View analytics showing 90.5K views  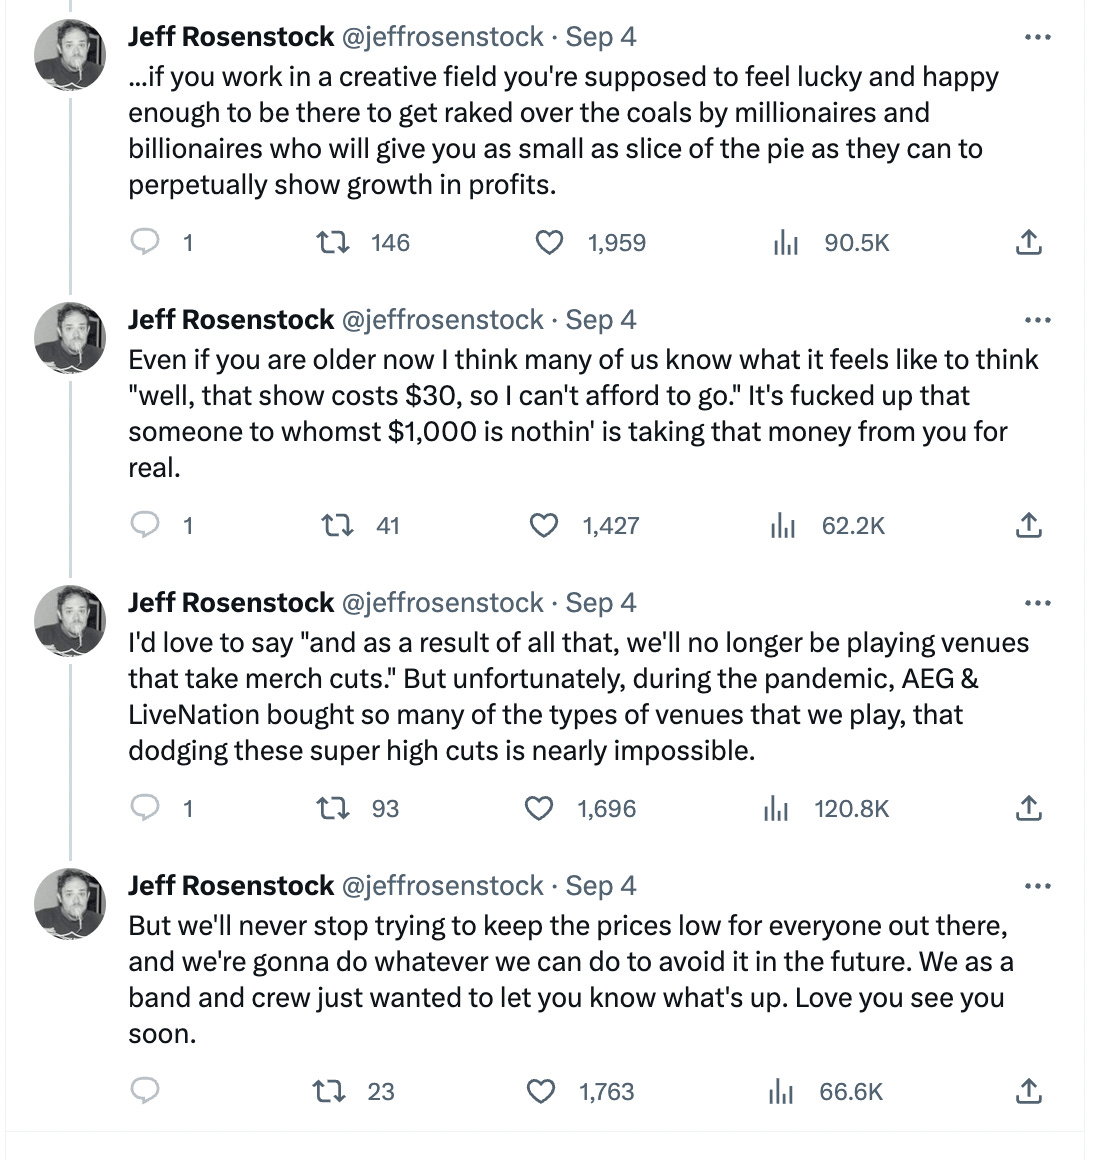[786, 242]
